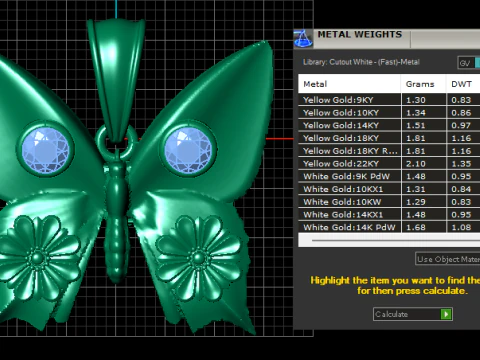This screenshot has height=360, width=480.
Task: Select the White Gold:14KX1 row
Action: click(x=389, y=215)
